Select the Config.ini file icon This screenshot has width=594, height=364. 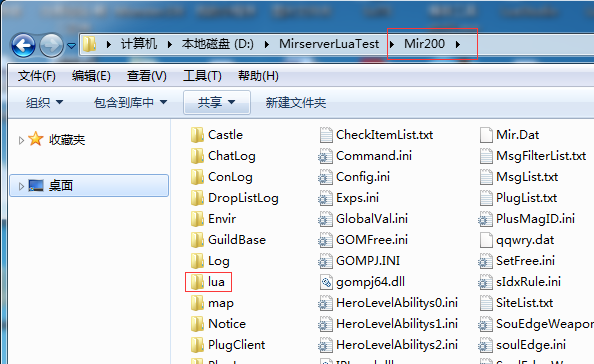point(325,177)
